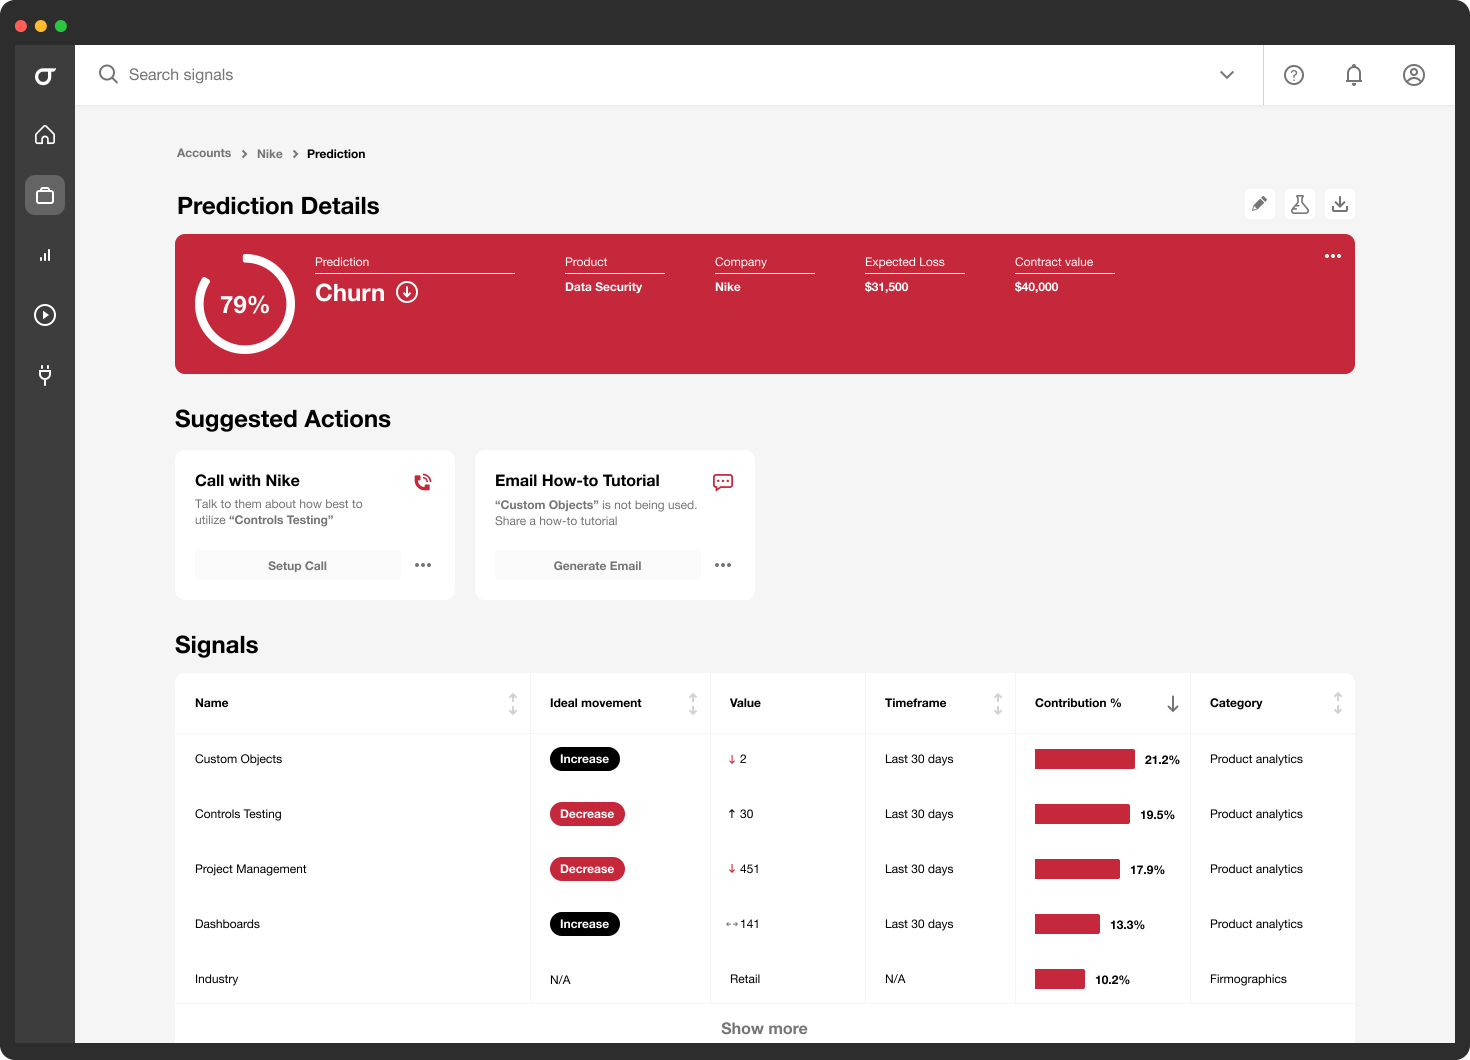Expand the list with Show more

tap(764, 1028)
